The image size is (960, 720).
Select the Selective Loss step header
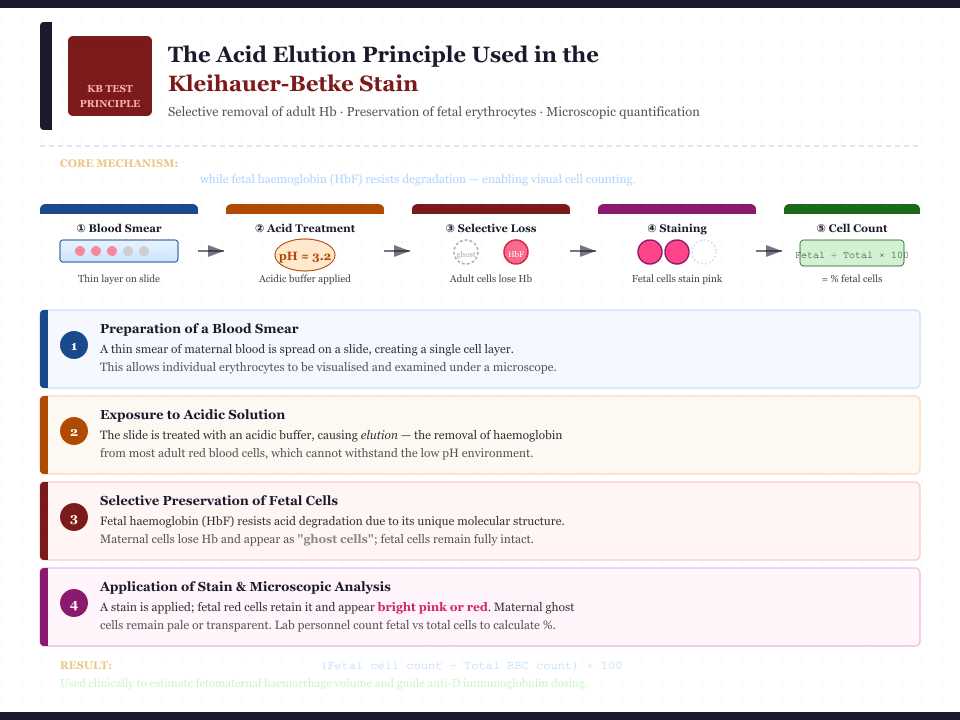pos(491,228)
